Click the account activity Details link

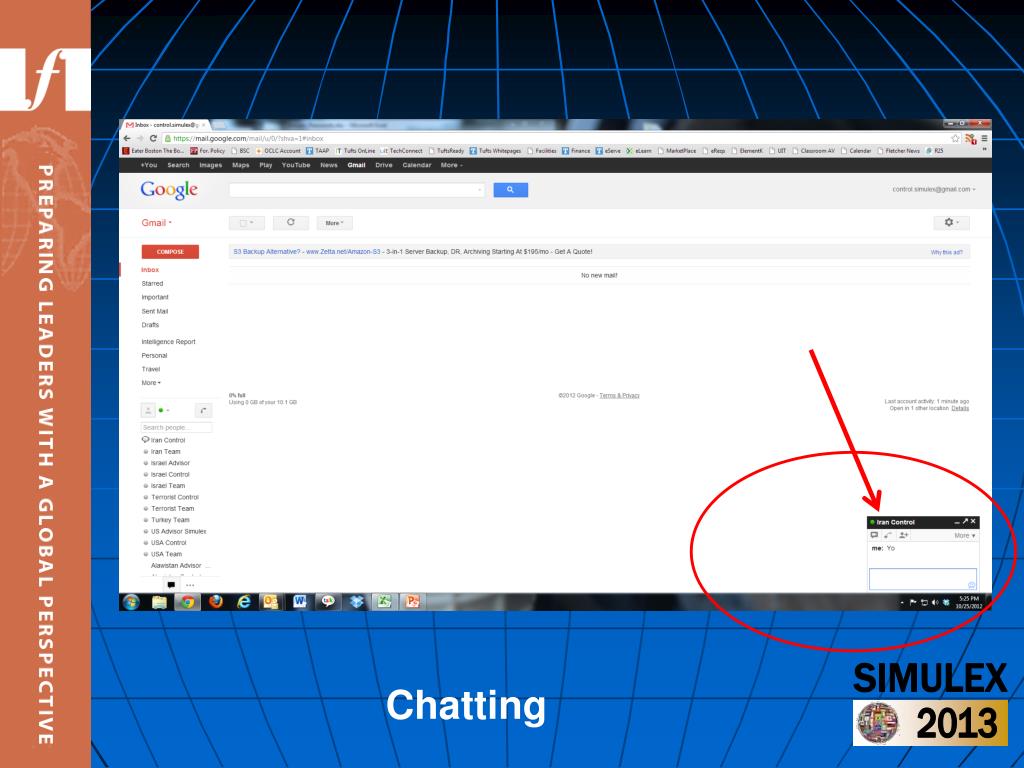960,408
